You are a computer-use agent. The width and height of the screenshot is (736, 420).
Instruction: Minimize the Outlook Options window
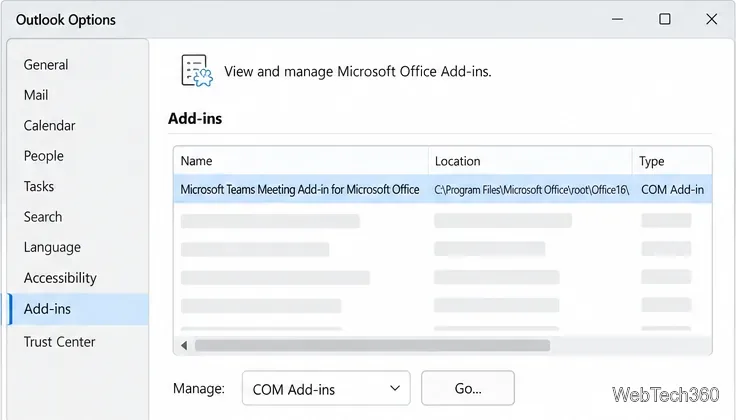617,19
